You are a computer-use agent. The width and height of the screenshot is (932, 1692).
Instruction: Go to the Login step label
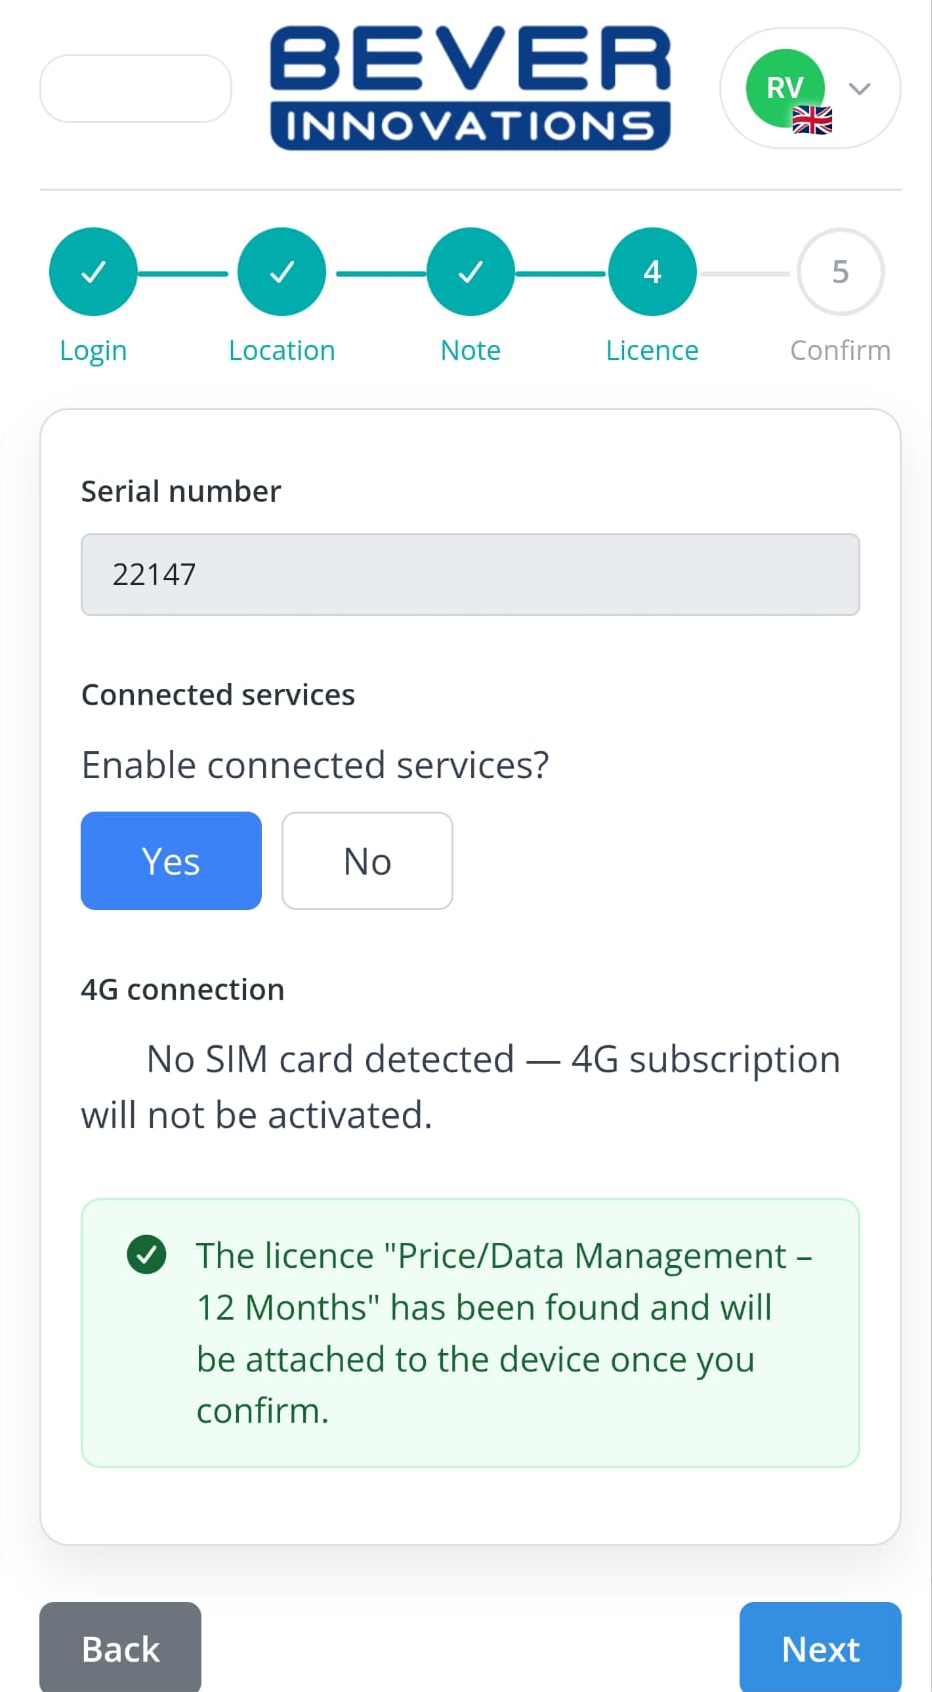[93, 351]
